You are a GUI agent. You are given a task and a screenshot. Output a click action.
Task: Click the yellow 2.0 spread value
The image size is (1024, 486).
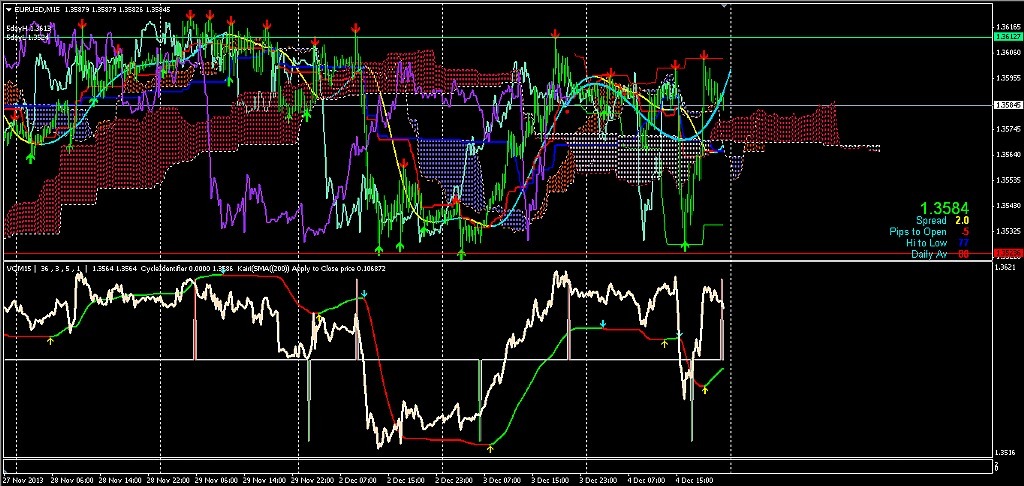[x=961, y=221]
